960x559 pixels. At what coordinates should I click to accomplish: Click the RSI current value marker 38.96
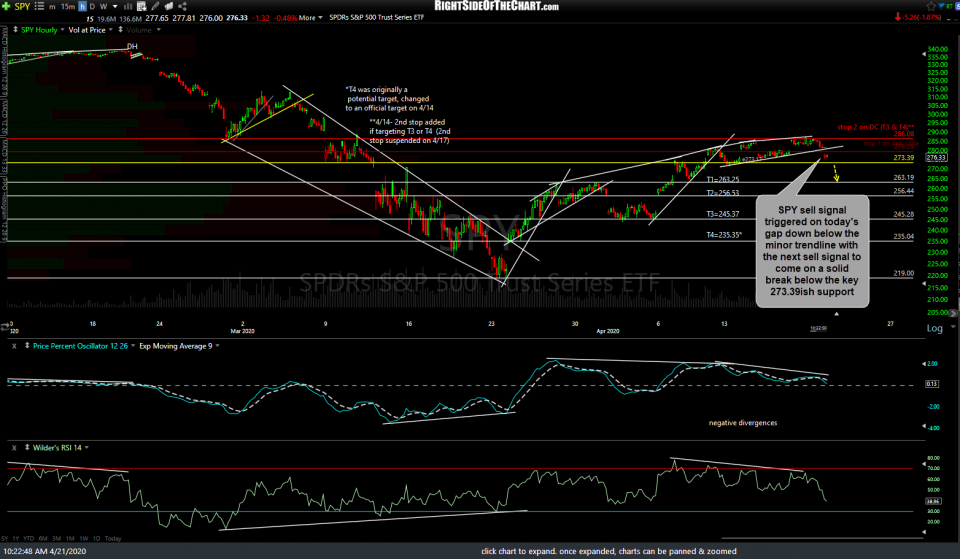click(x=933, y=501)
